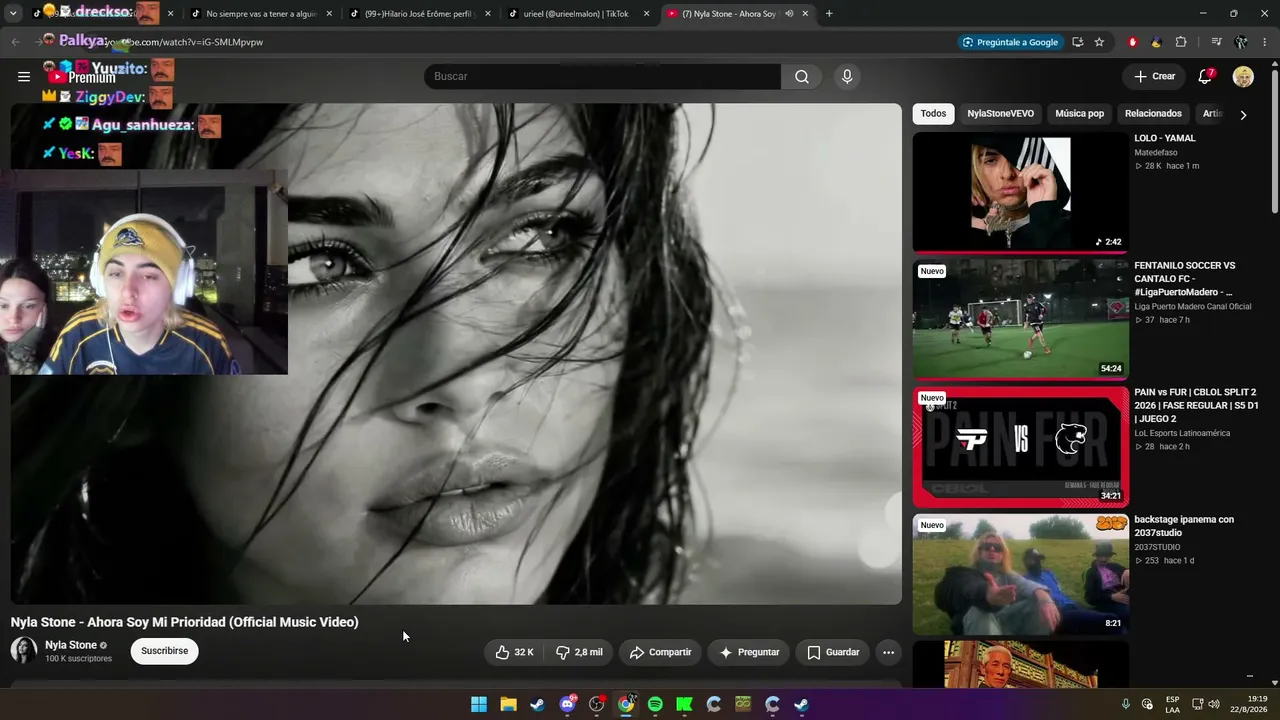1280x720 pixels.
Task: Open Chrome extensions puzzle icon
Action: tap(1181, 42)
